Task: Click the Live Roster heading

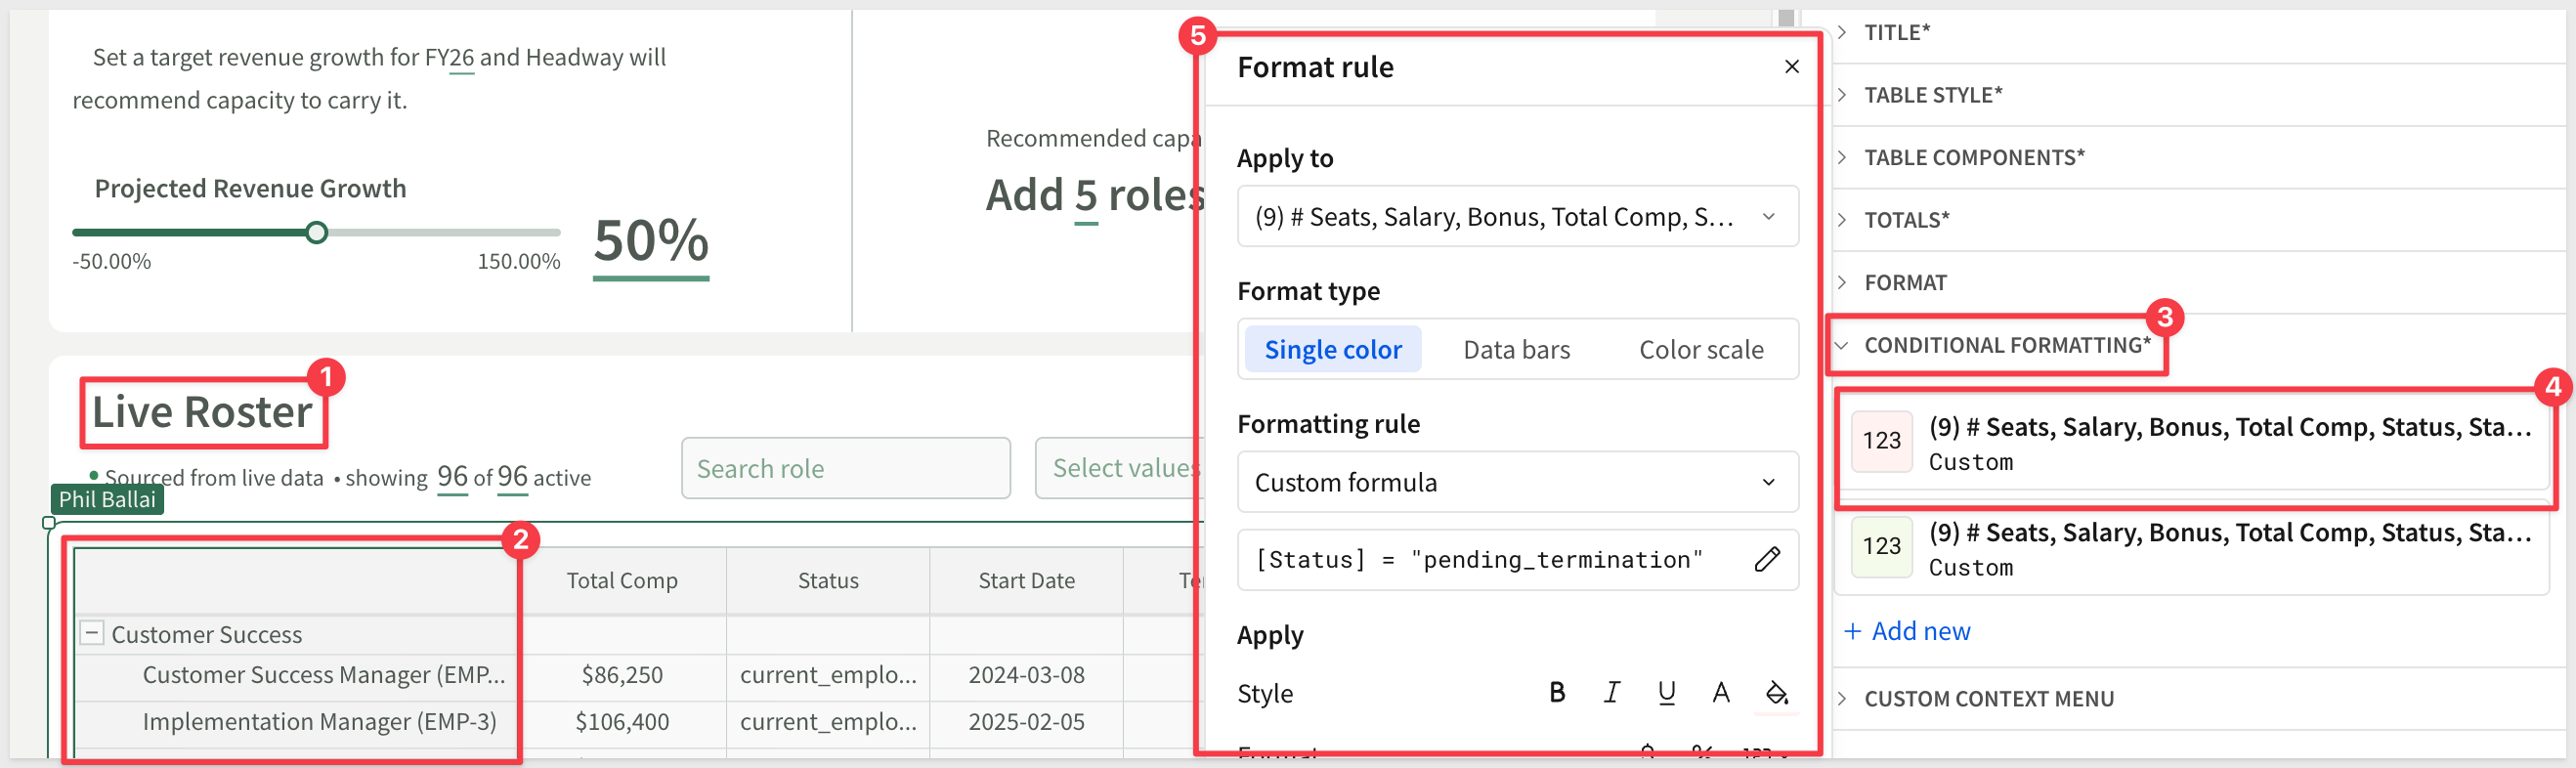Action: (x=202, y=412)
